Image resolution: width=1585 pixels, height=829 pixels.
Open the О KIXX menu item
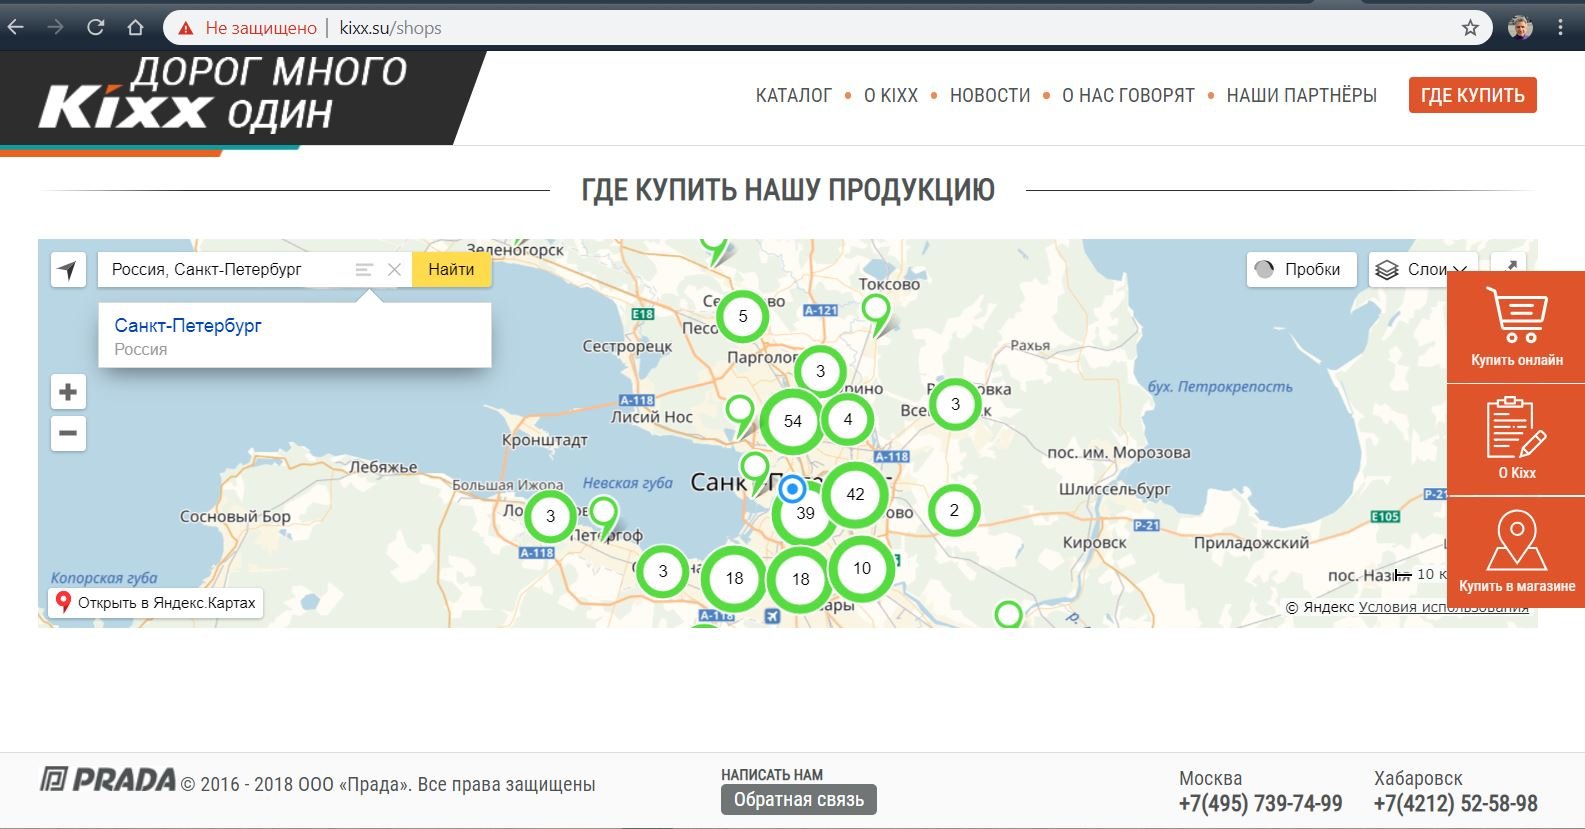pyautogui.click(x=890, y=95)
